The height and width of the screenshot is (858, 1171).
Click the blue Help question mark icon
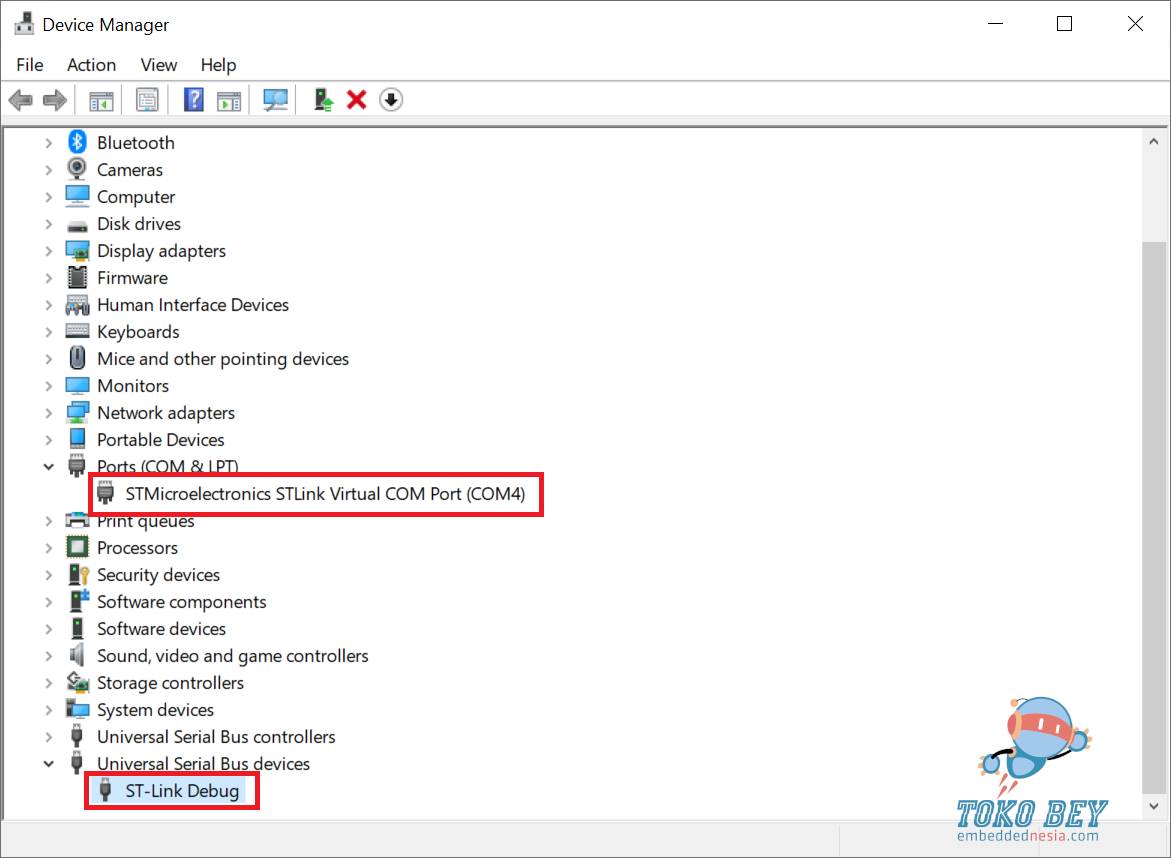(x=193, y=100)
